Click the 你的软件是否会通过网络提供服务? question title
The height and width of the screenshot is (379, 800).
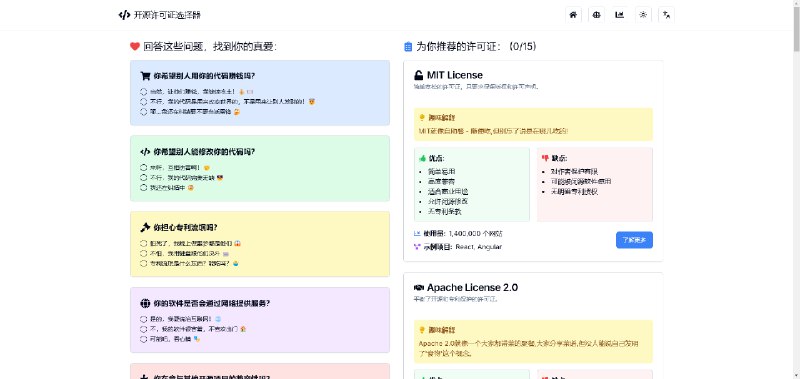coord(212,304)
